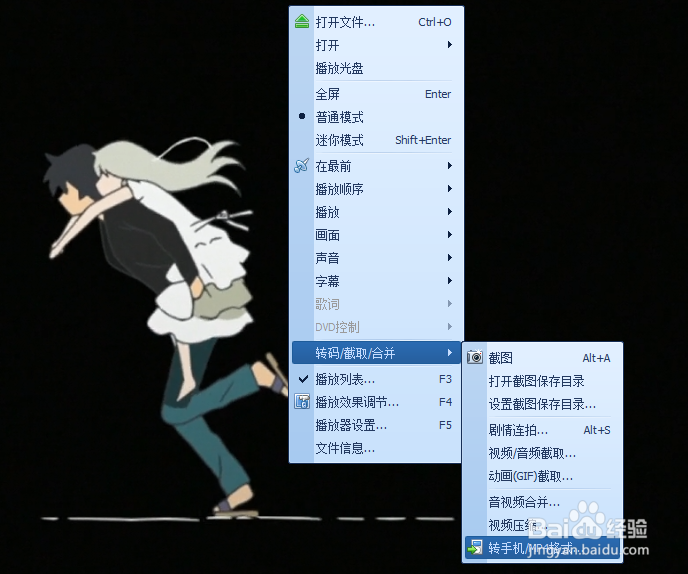Image resolution: width=688 pixels, height=574 pixels.
Task: Expand the 打开 submenu arrow
Action: pos(450,45)
